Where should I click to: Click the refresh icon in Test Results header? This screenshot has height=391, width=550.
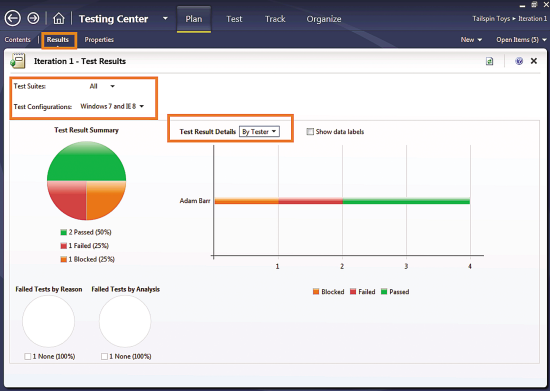click(x=489, y=61)
